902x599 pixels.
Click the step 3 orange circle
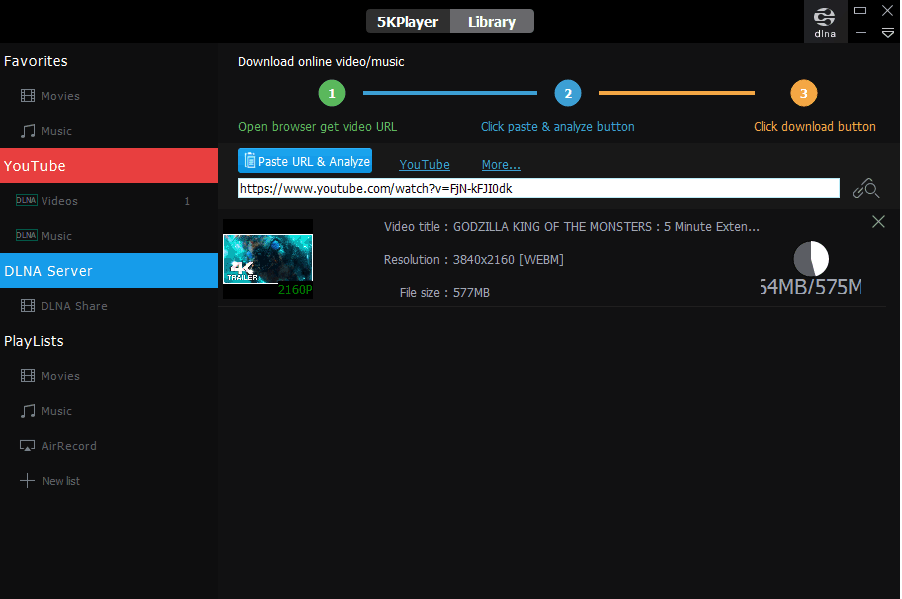804,93
